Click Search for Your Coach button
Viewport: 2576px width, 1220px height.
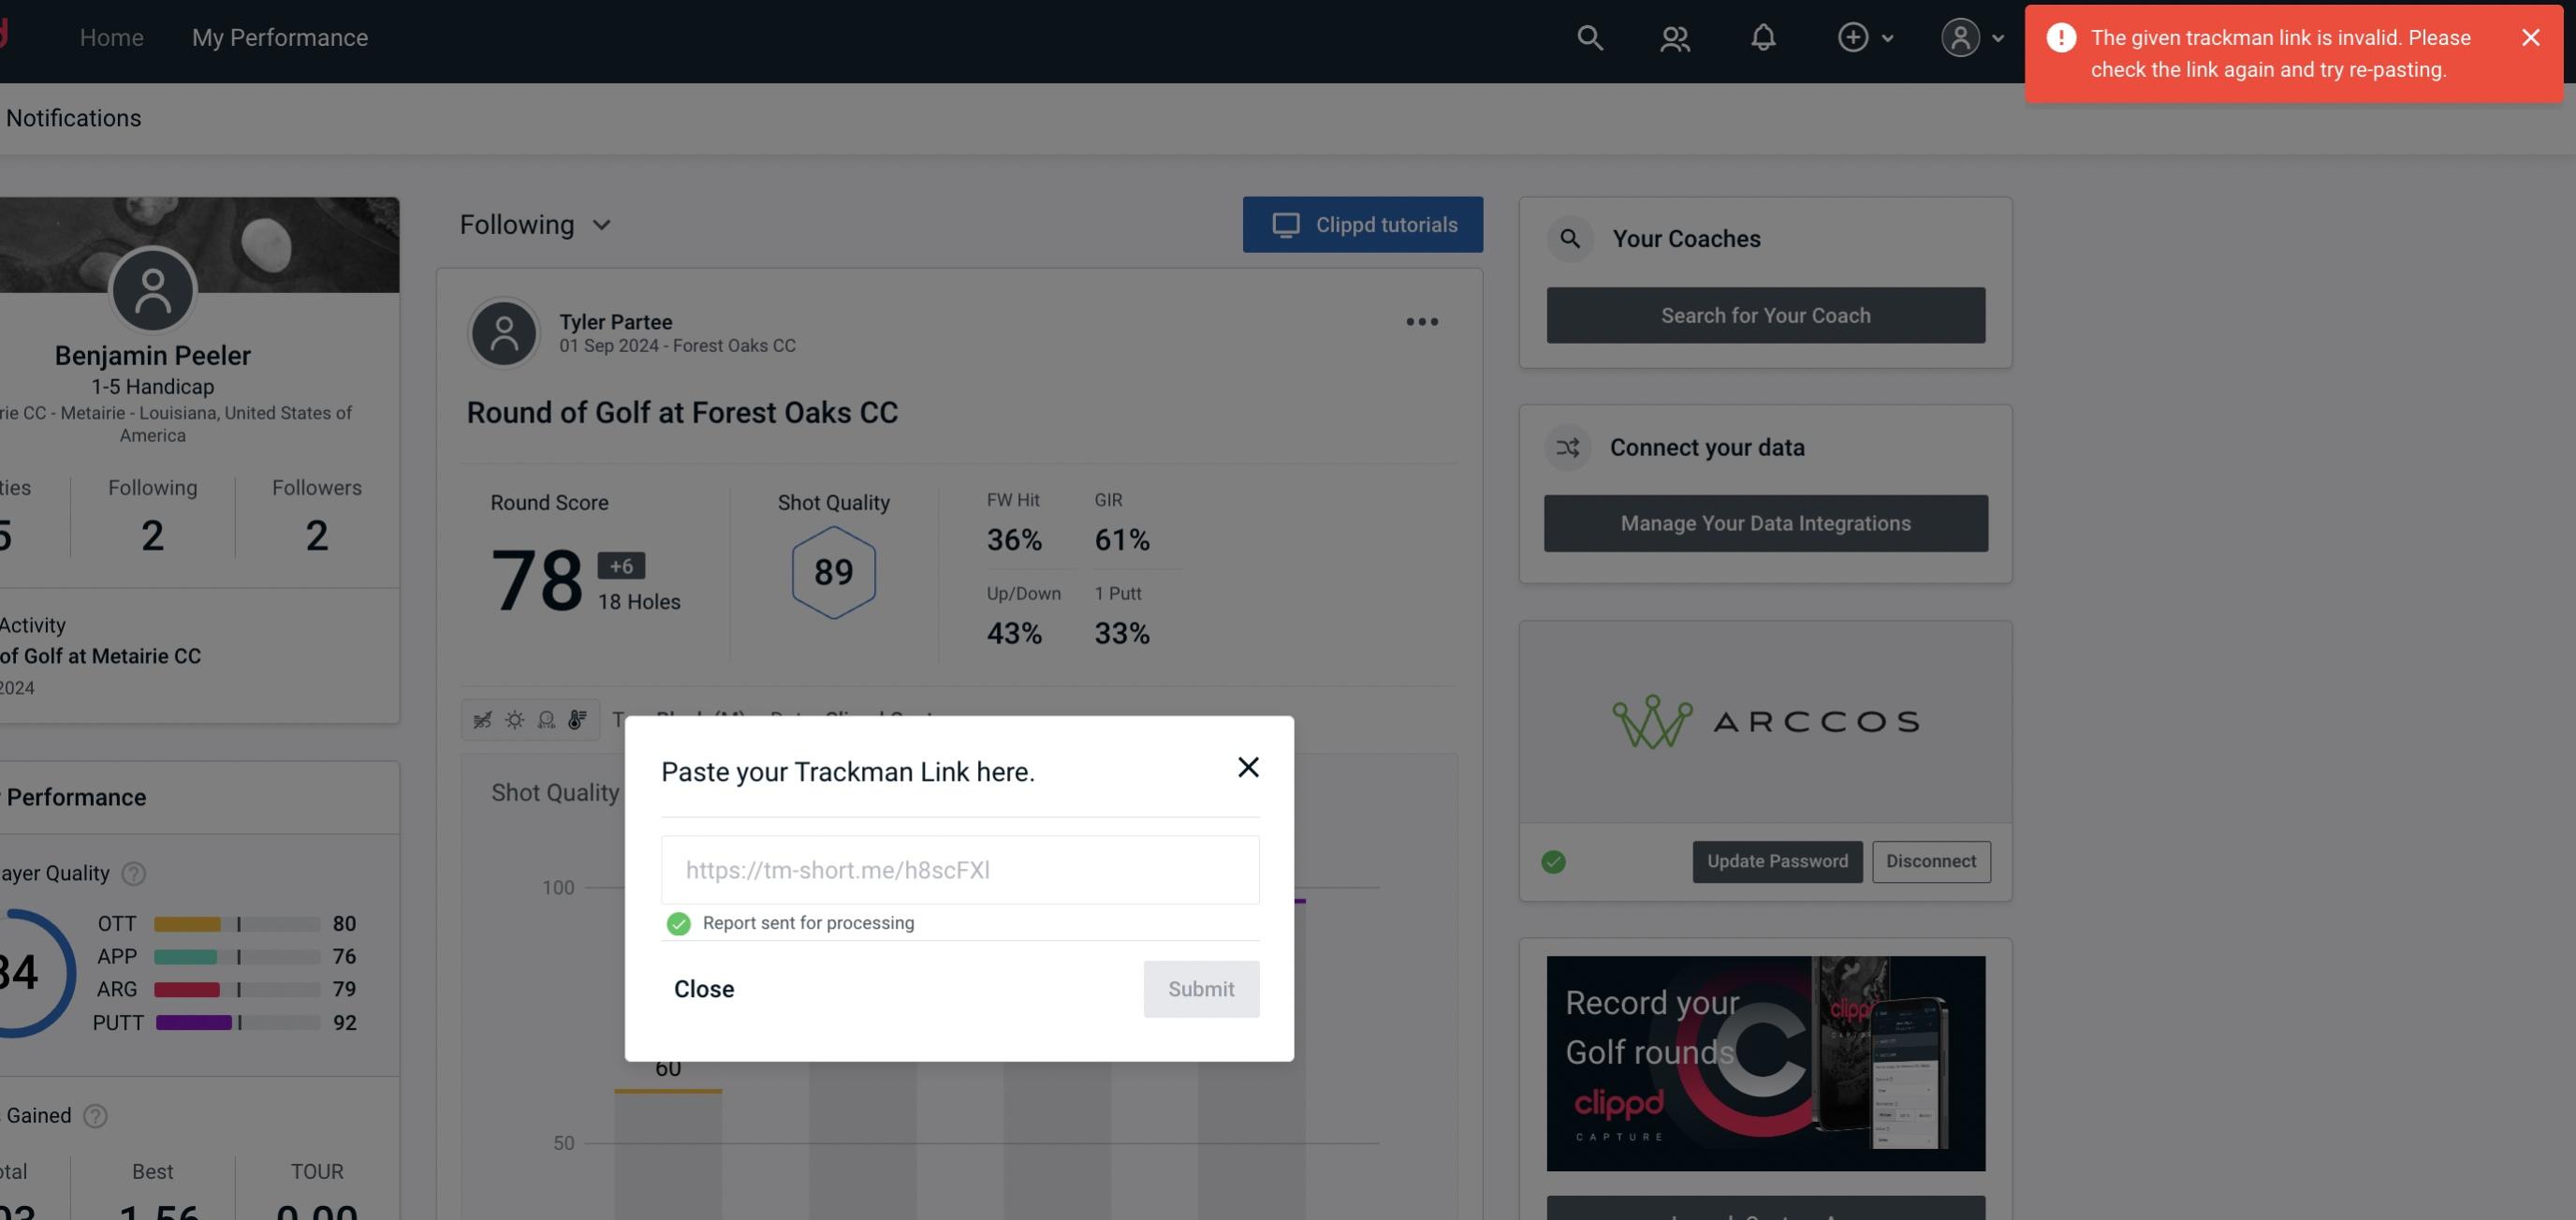coord(1766,316)
